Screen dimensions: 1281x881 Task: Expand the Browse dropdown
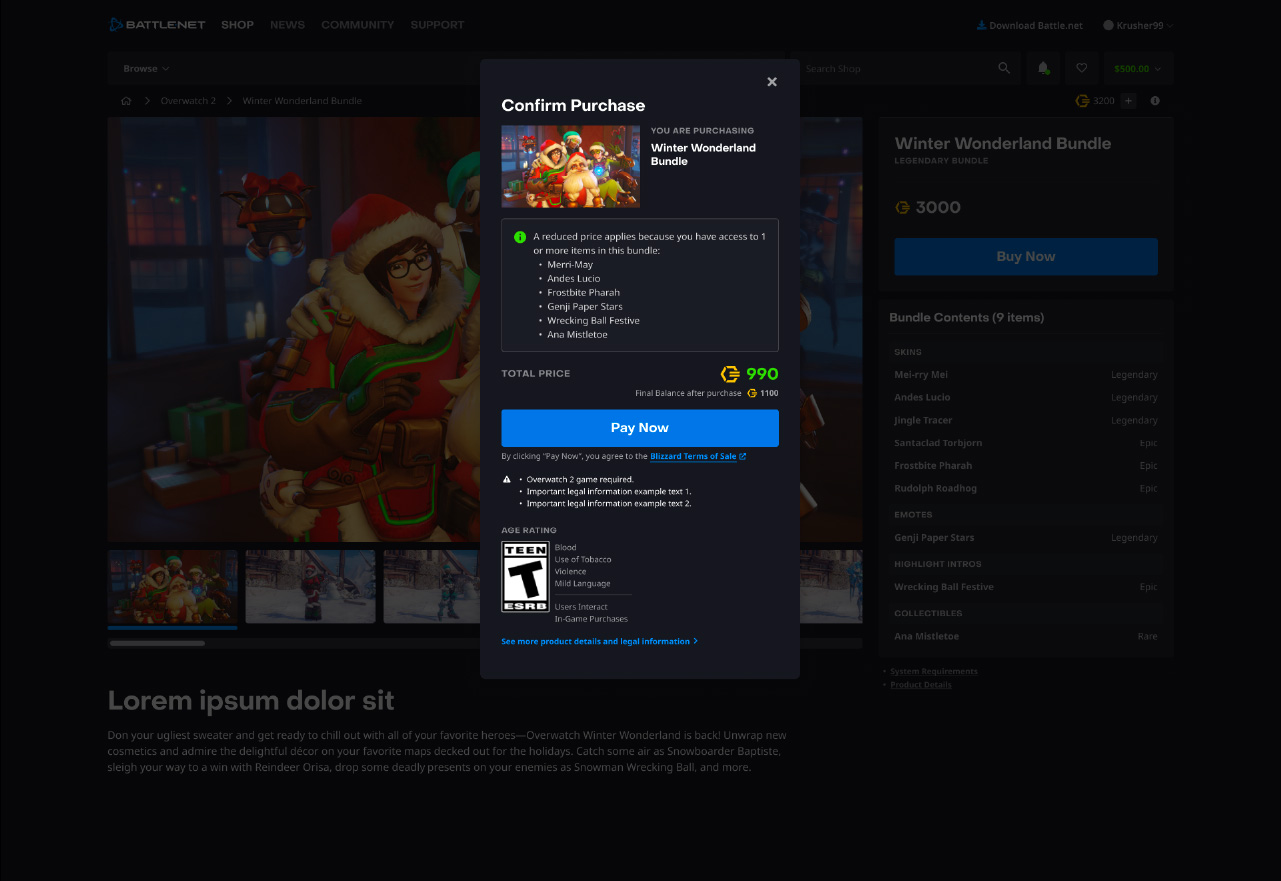click(x=146, y=69)
